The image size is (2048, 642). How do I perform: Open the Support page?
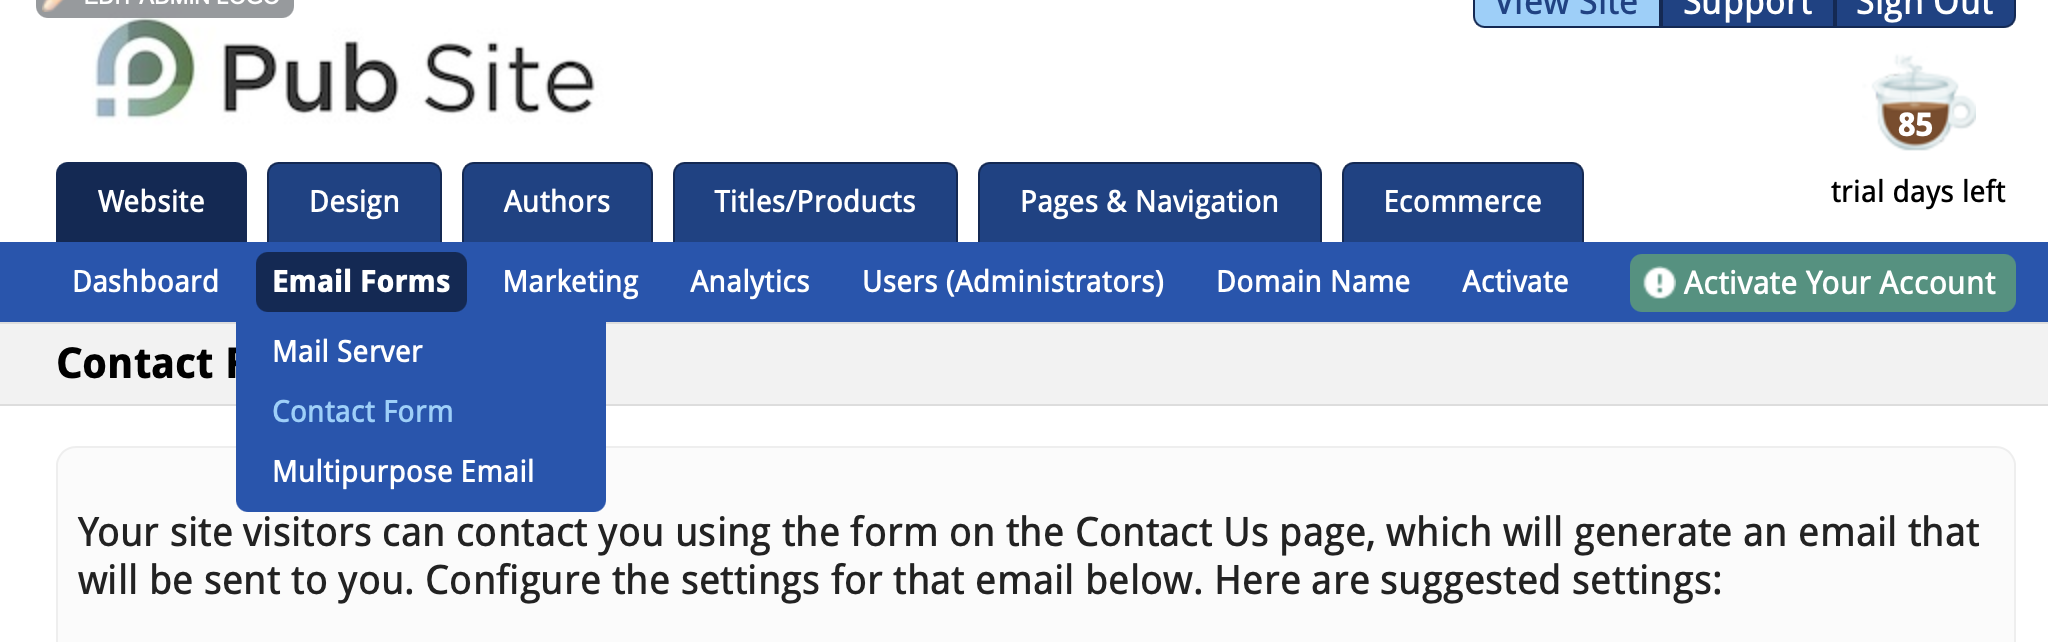pyautogui.click(x=1747, y=8)
